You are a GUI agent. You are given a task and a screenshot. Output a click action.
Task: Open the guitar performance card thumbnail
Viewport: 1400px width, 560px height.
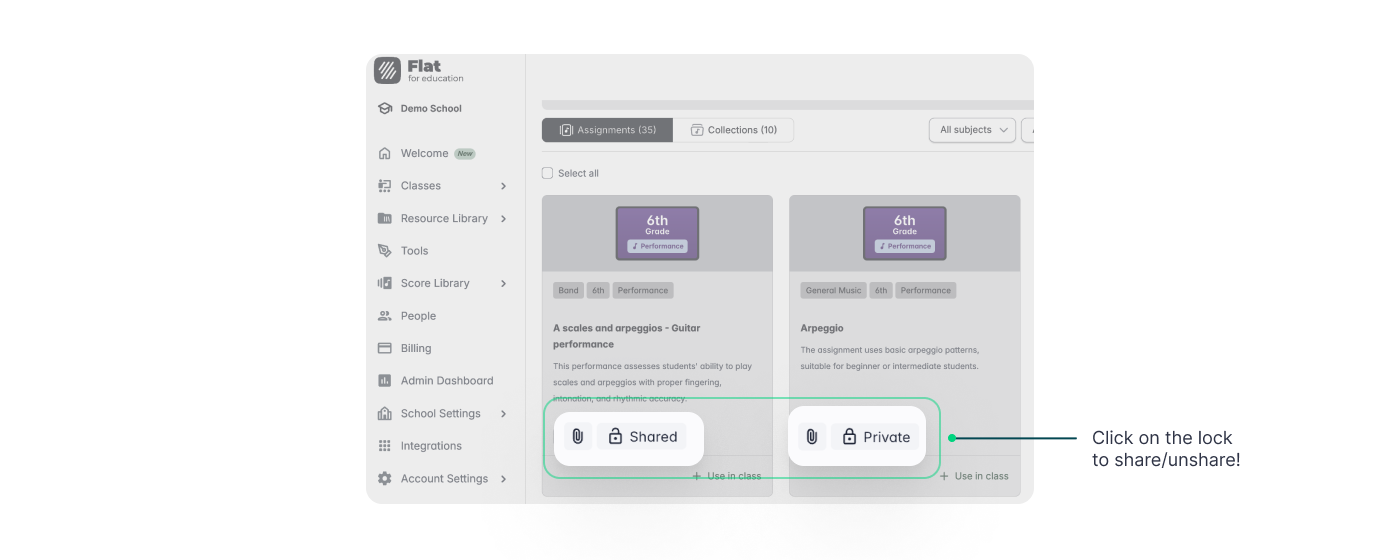click(657, 233)
